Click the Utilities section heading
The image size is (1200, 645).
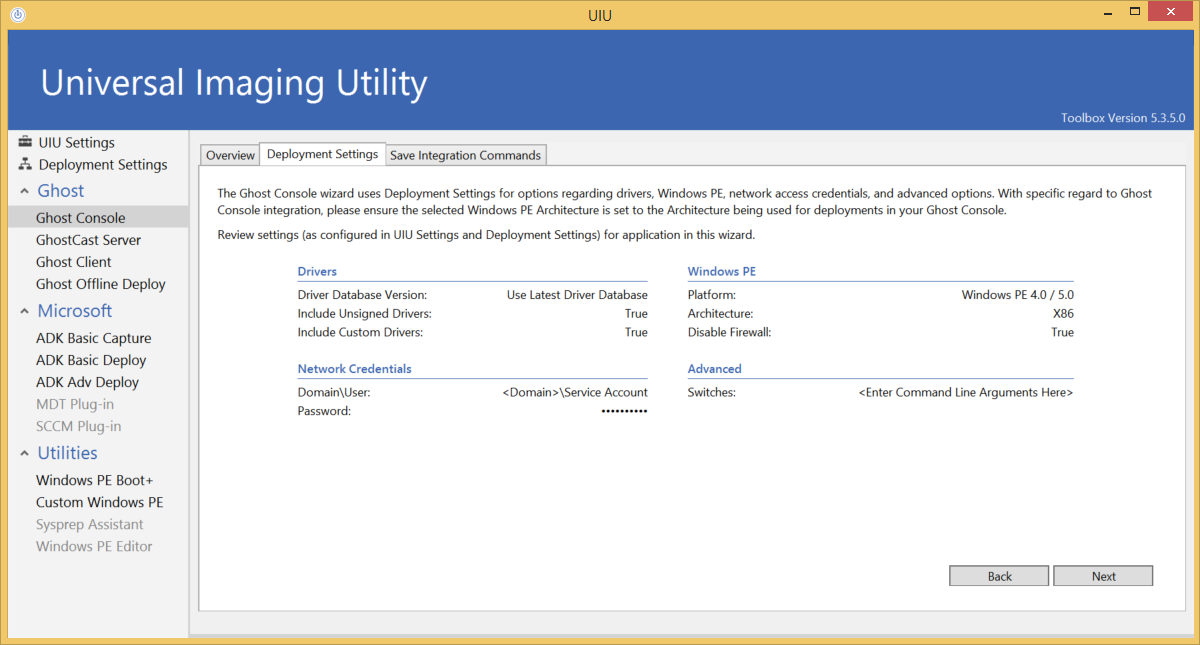[68, 453]
